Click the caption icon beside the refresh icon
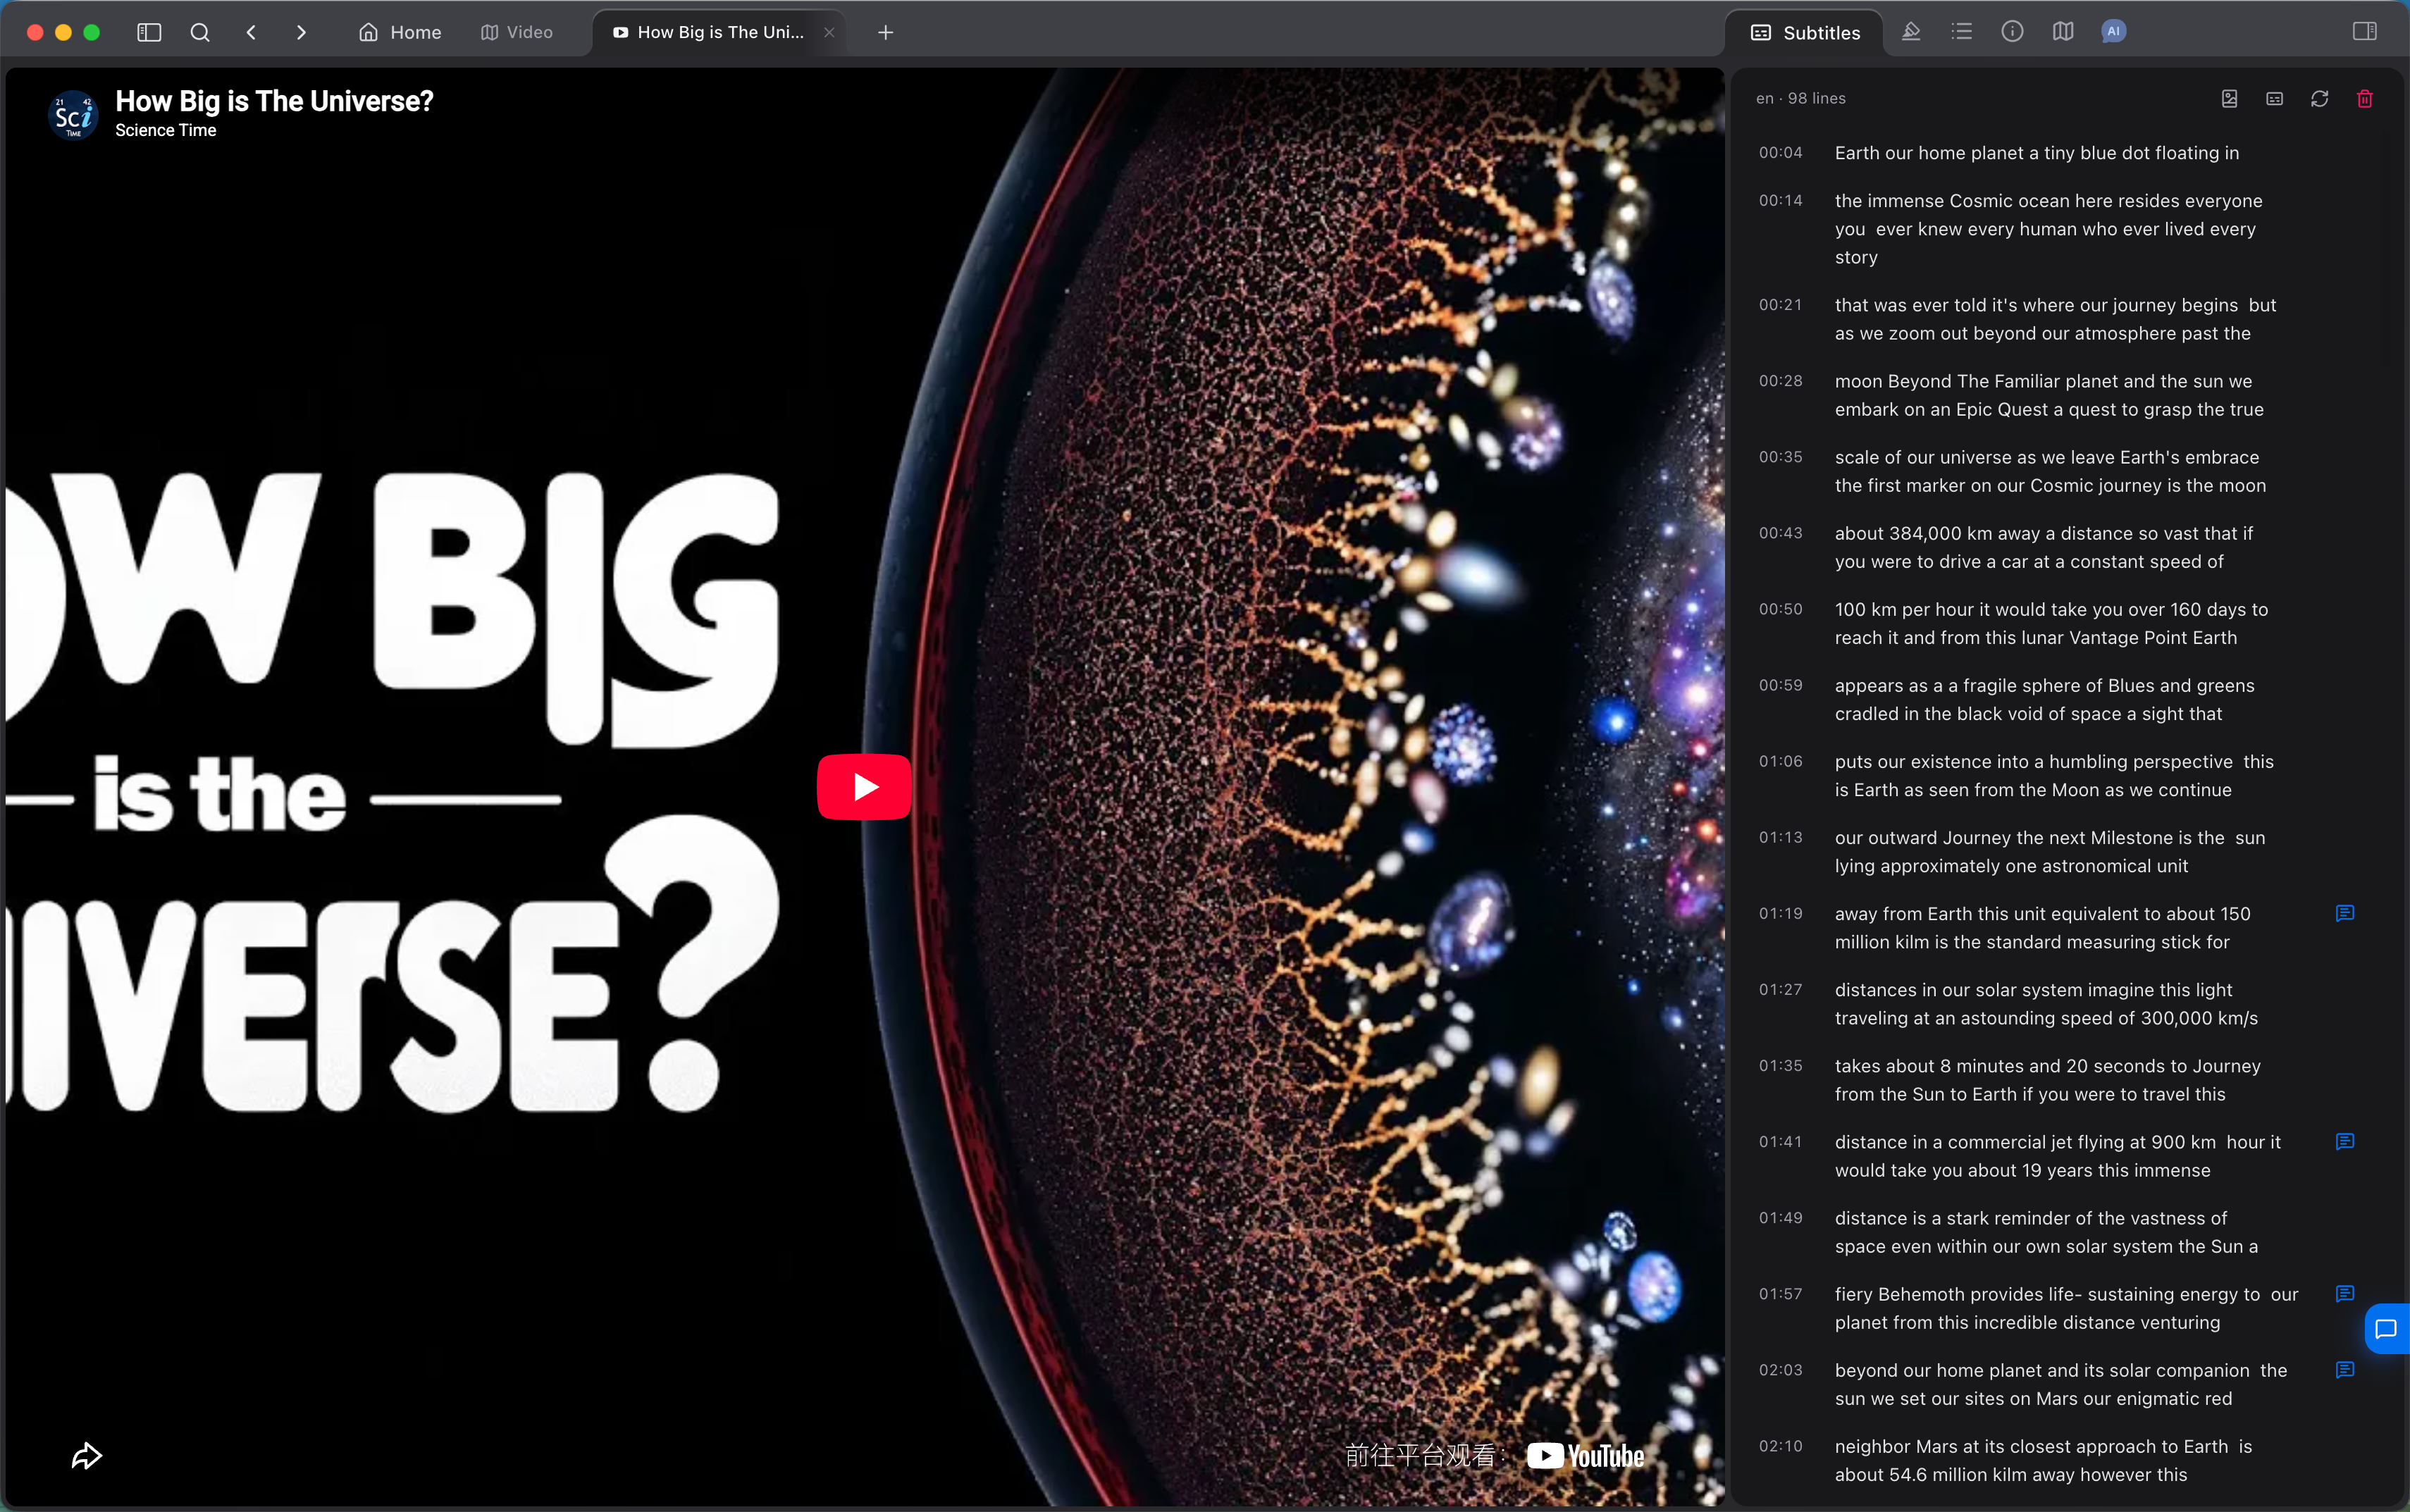Screen dimensions: 2410x1512 pyautogui.click(x=2275, y=98)
